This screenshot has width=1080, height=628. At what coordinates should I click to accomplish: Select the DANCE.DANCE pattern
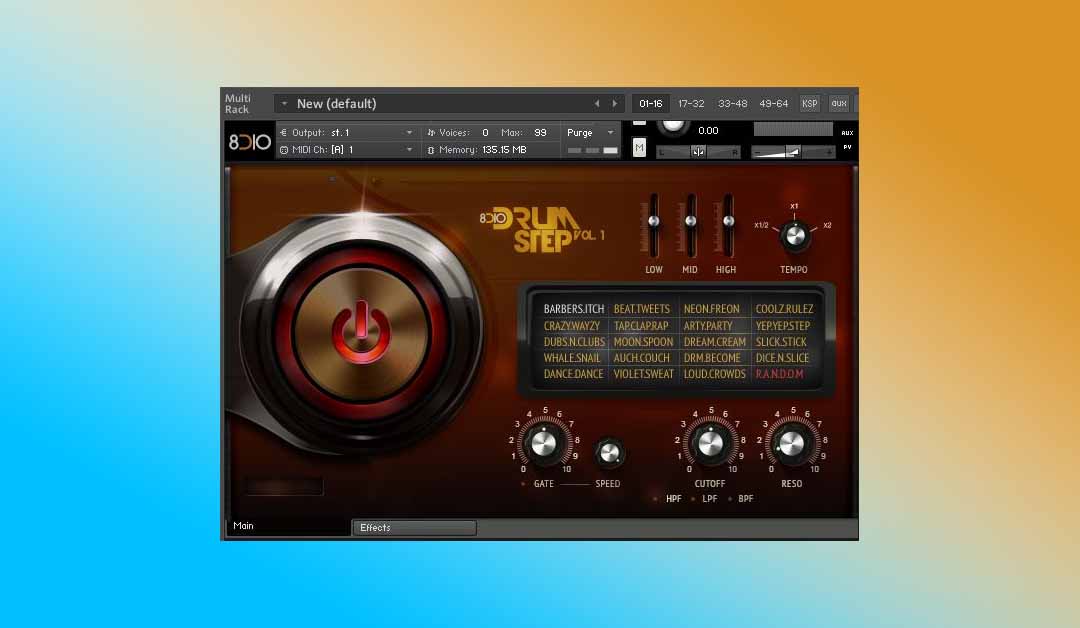coord(573,374)
